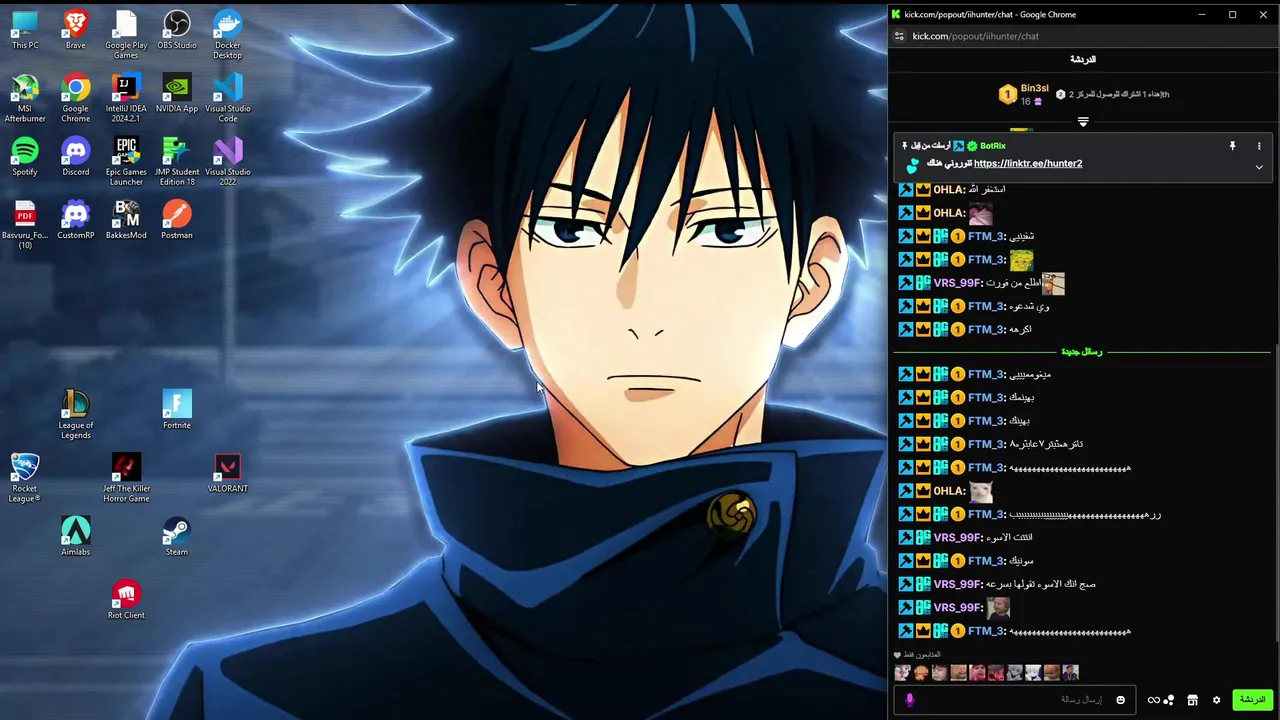Viewport: 1280px width, 720px height.
Task: Launch the Brave browser shortcut
Action: (75, 30)
